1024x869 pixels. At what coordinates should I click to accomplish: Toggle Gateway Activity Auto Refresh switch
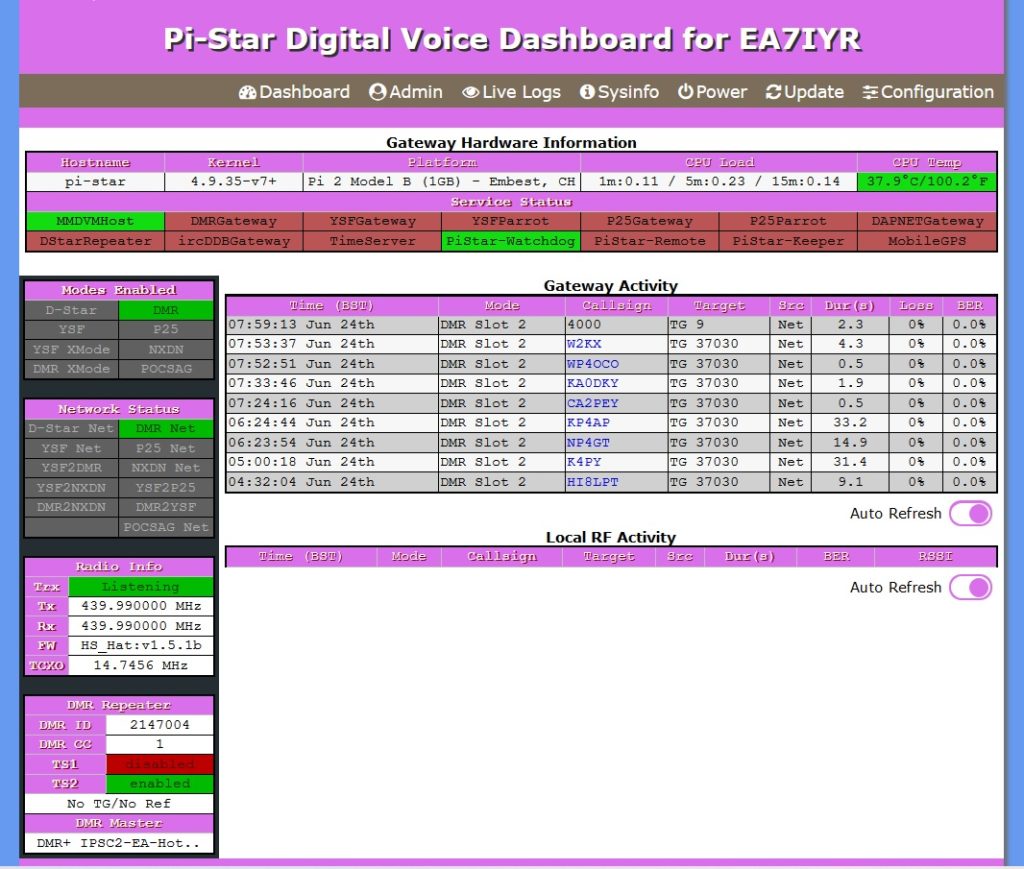click(x=970, y=514)
